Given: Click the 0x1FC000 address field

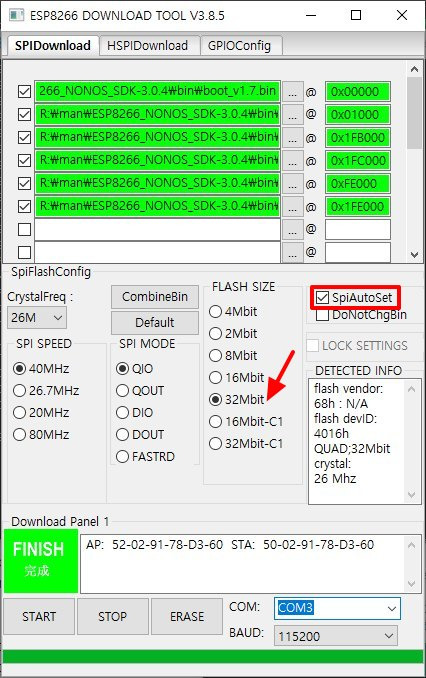Looking at the screenshot, I should pos(358,161).
